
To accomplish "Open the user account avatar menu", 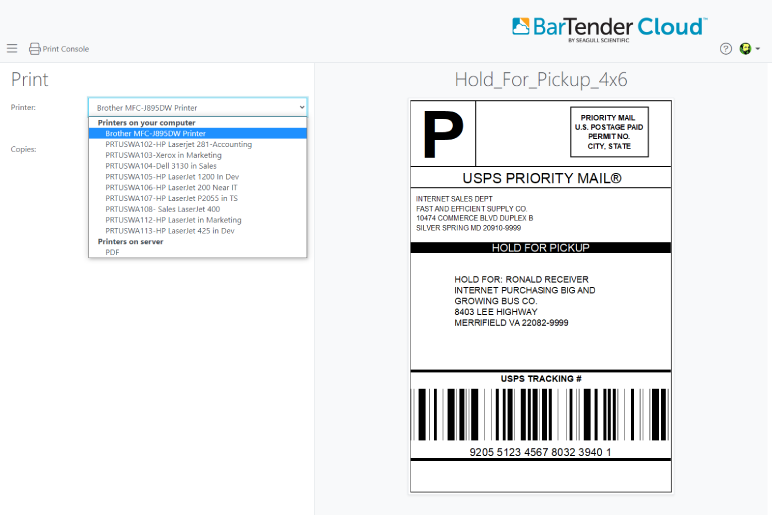I will click(745, 48).
